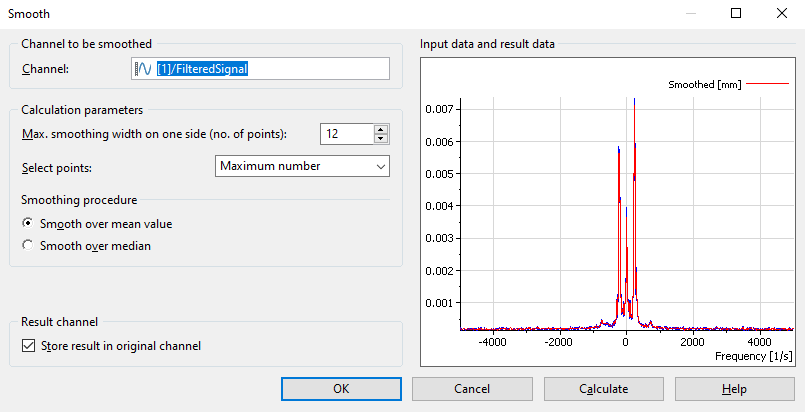Decrease smoothing width with the down arrow
805x412 pixels.
(381, 139)
